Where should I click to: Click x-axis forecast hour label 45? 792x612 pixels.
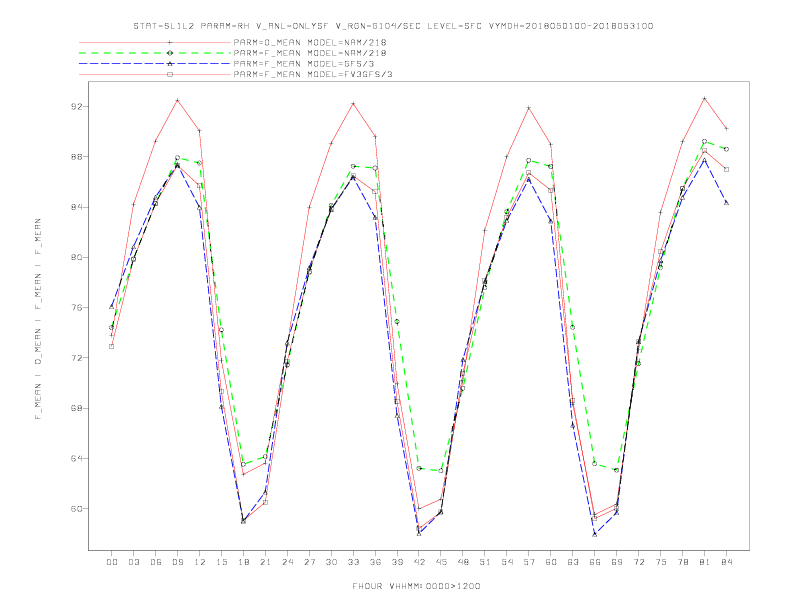[441, 562]
